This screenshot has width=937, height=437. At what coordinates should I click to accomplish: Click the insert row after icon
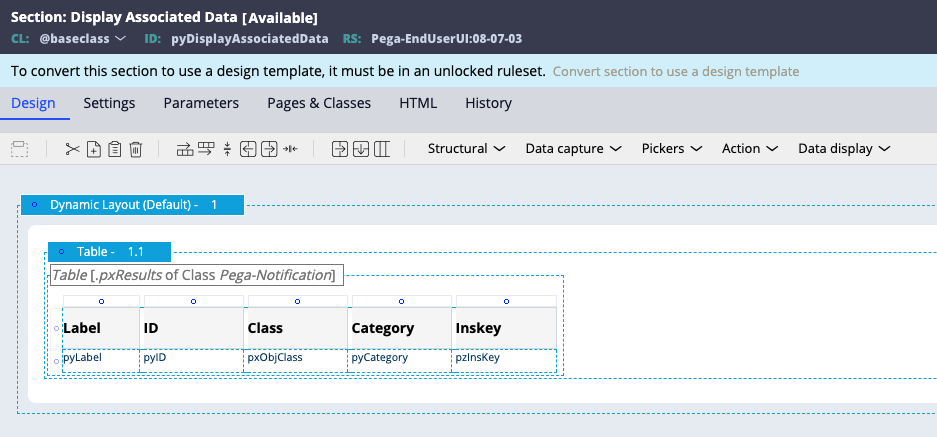click(x=206, y=149)
